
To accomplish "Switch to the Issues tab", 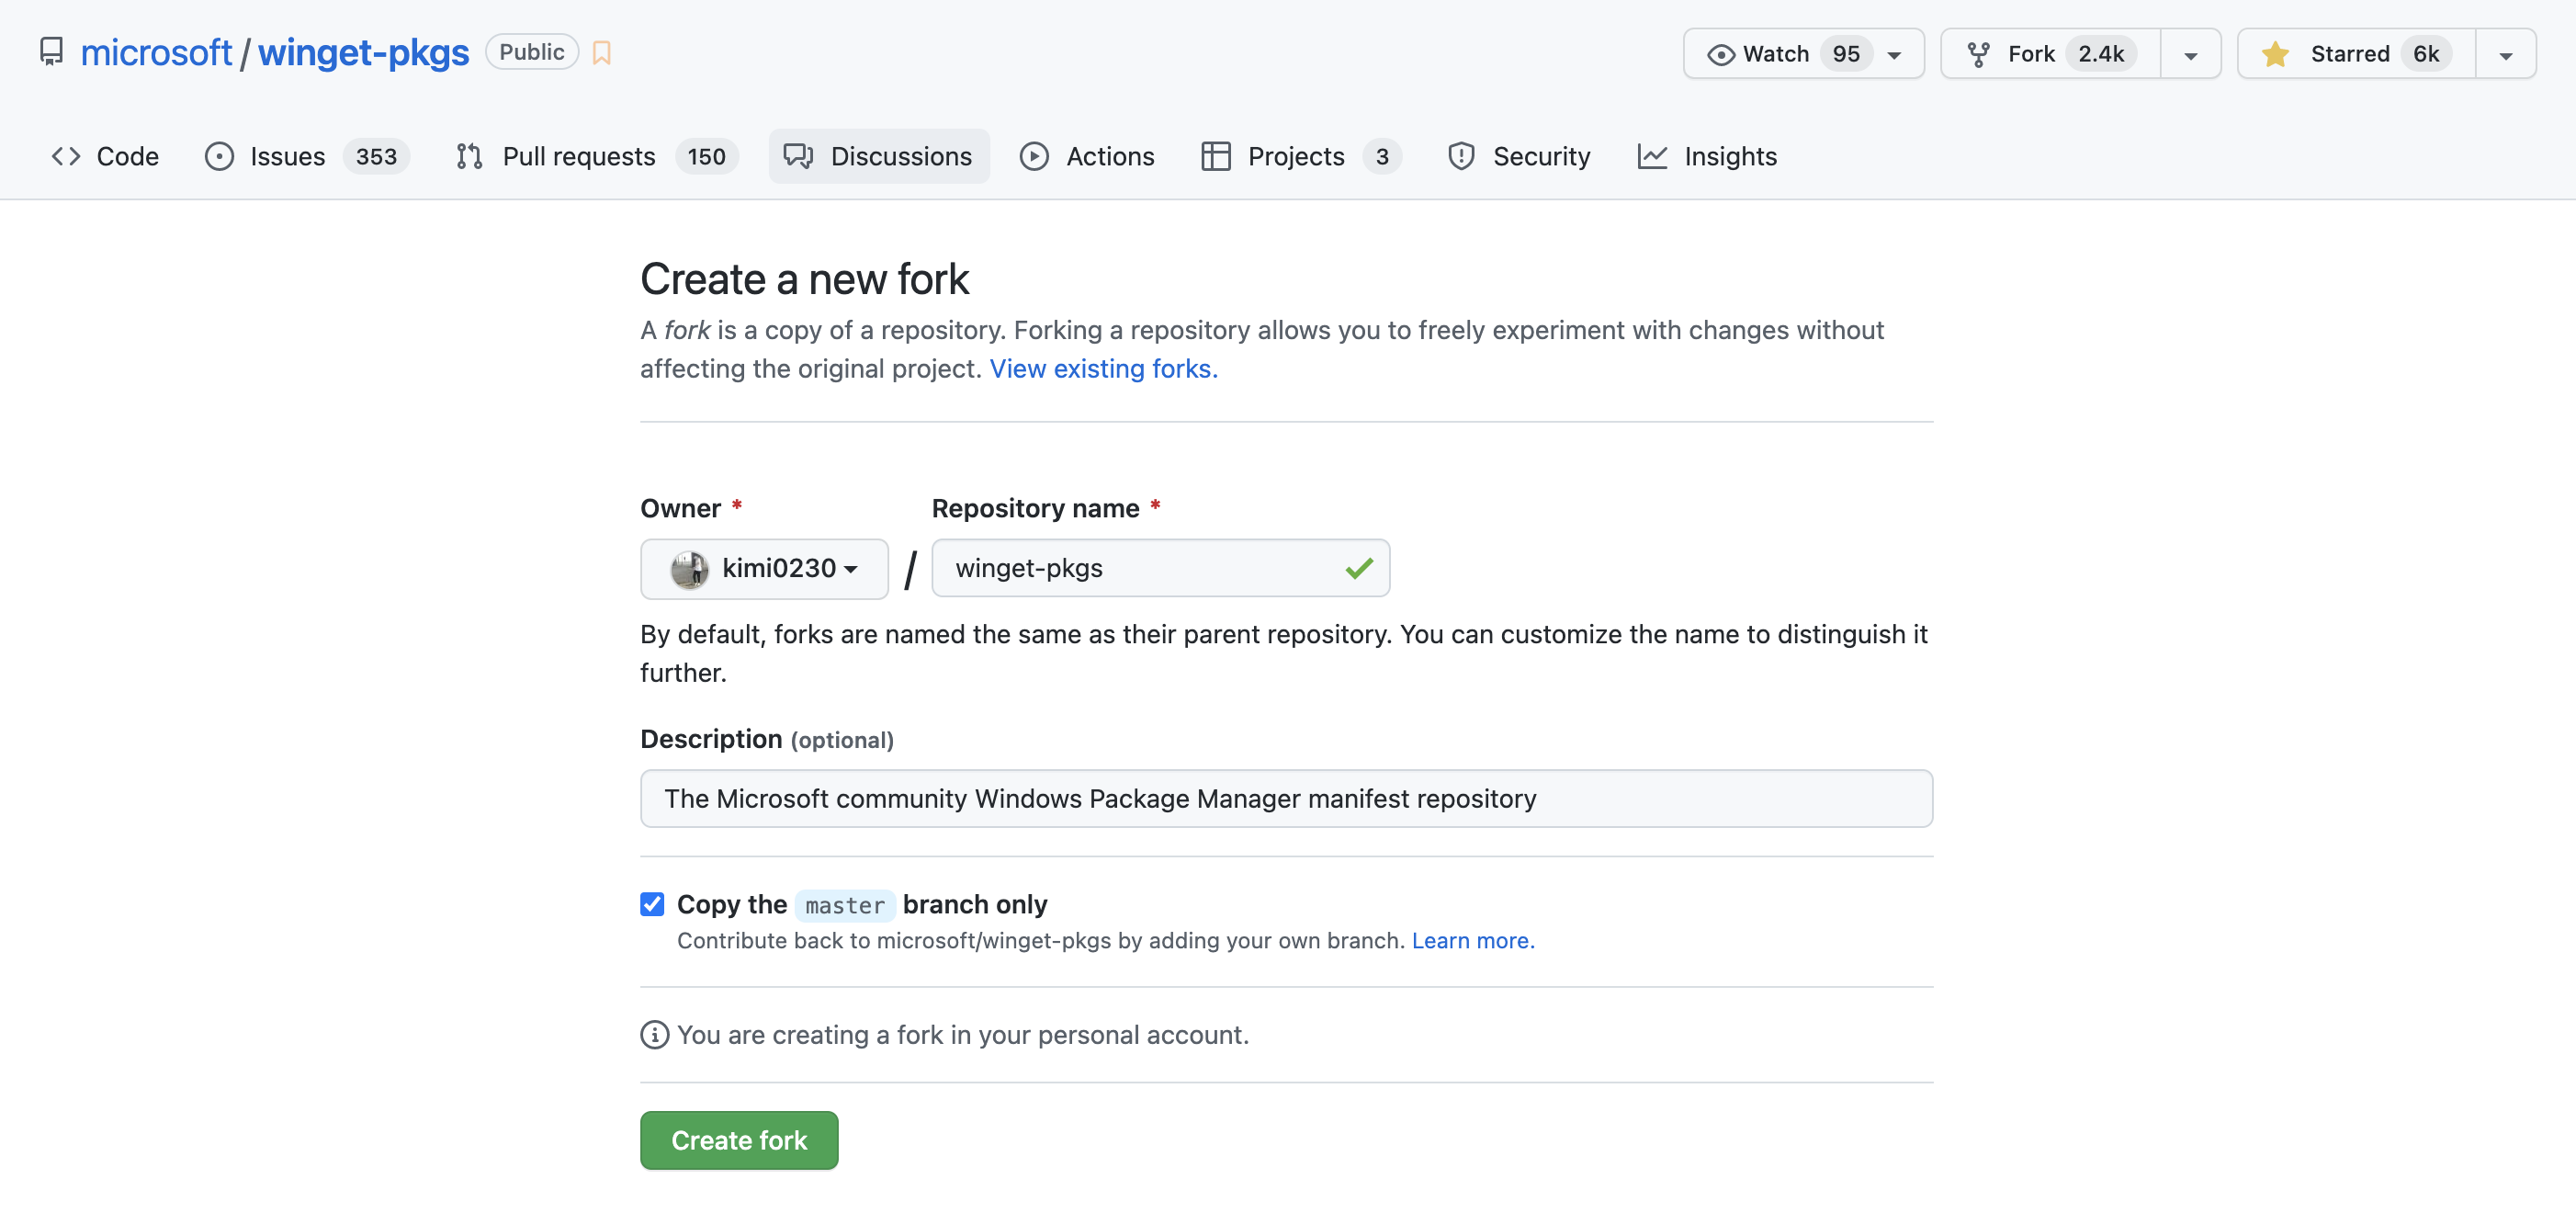I will click(x=307, y=156).
